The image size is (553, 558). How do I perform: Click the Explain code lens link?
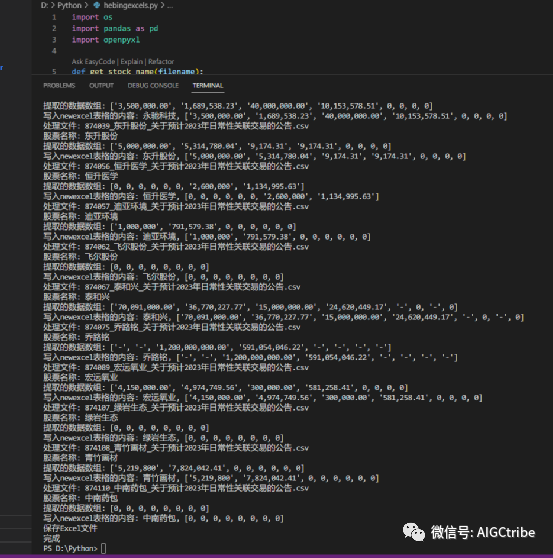click(131, 62)
